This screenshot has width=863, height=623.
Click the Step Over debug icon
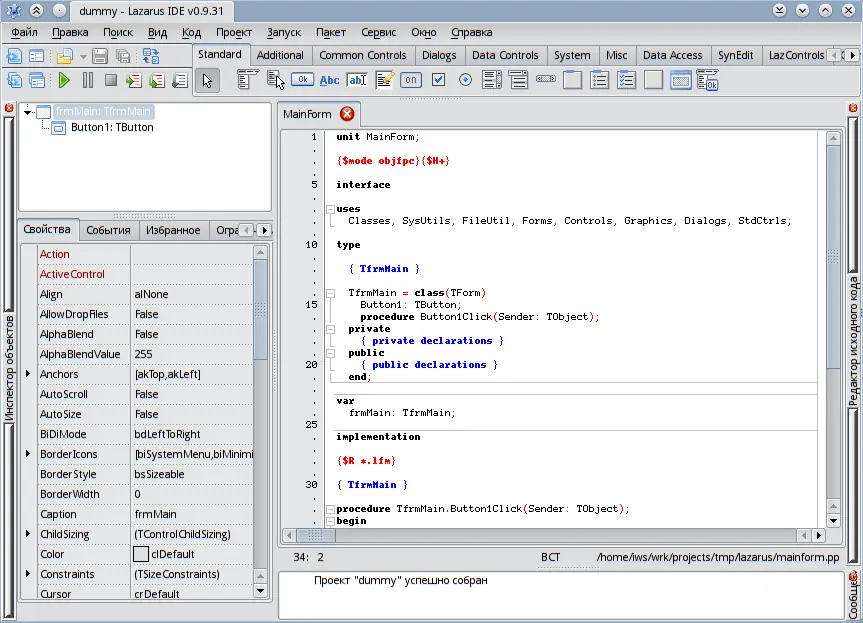(156, 80)
